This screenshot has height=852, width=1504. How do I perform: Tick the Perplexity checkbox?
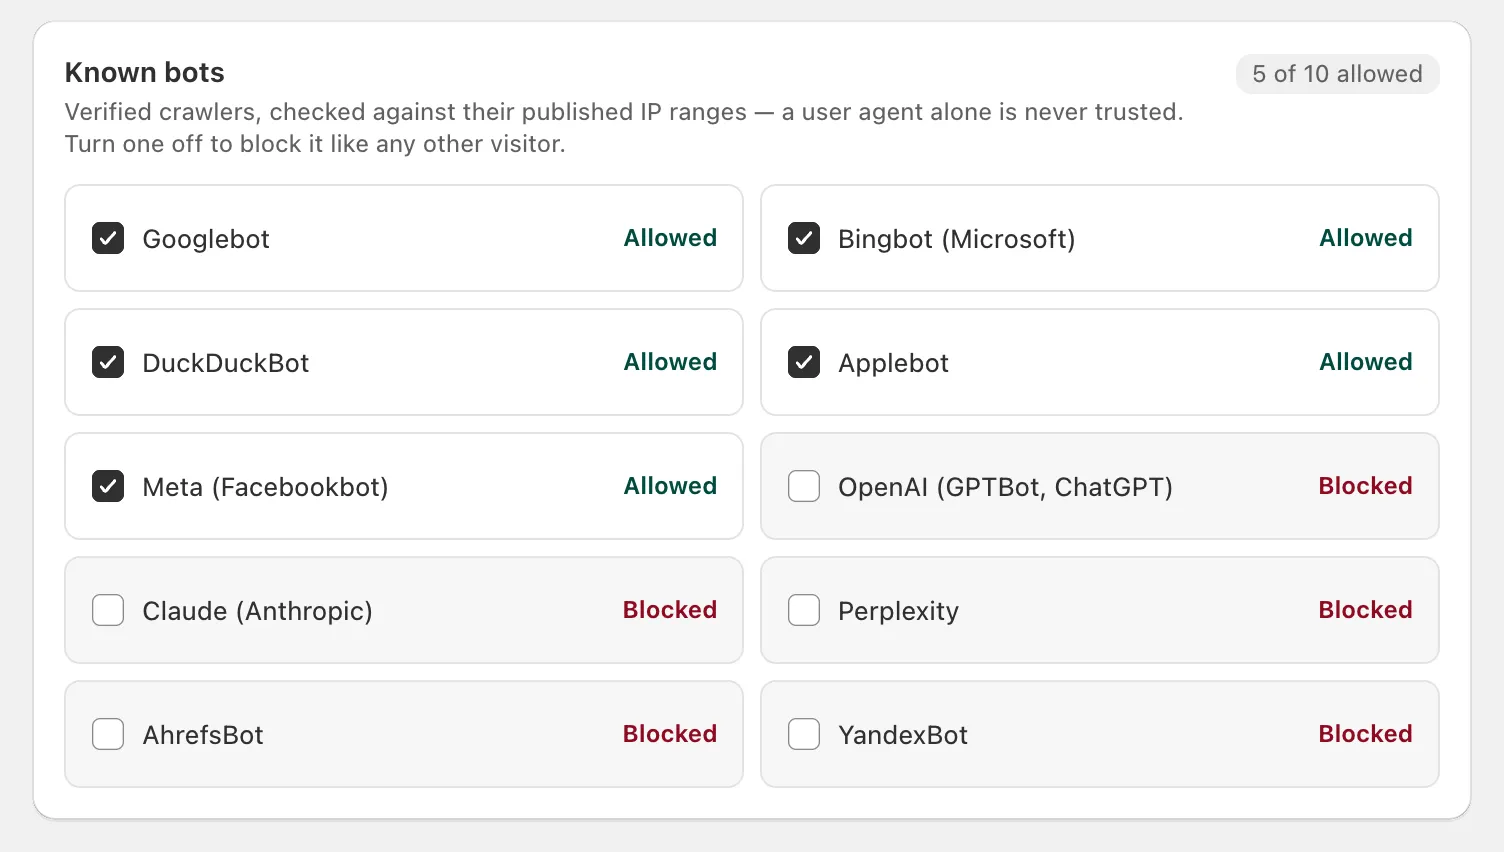point(804,610)
